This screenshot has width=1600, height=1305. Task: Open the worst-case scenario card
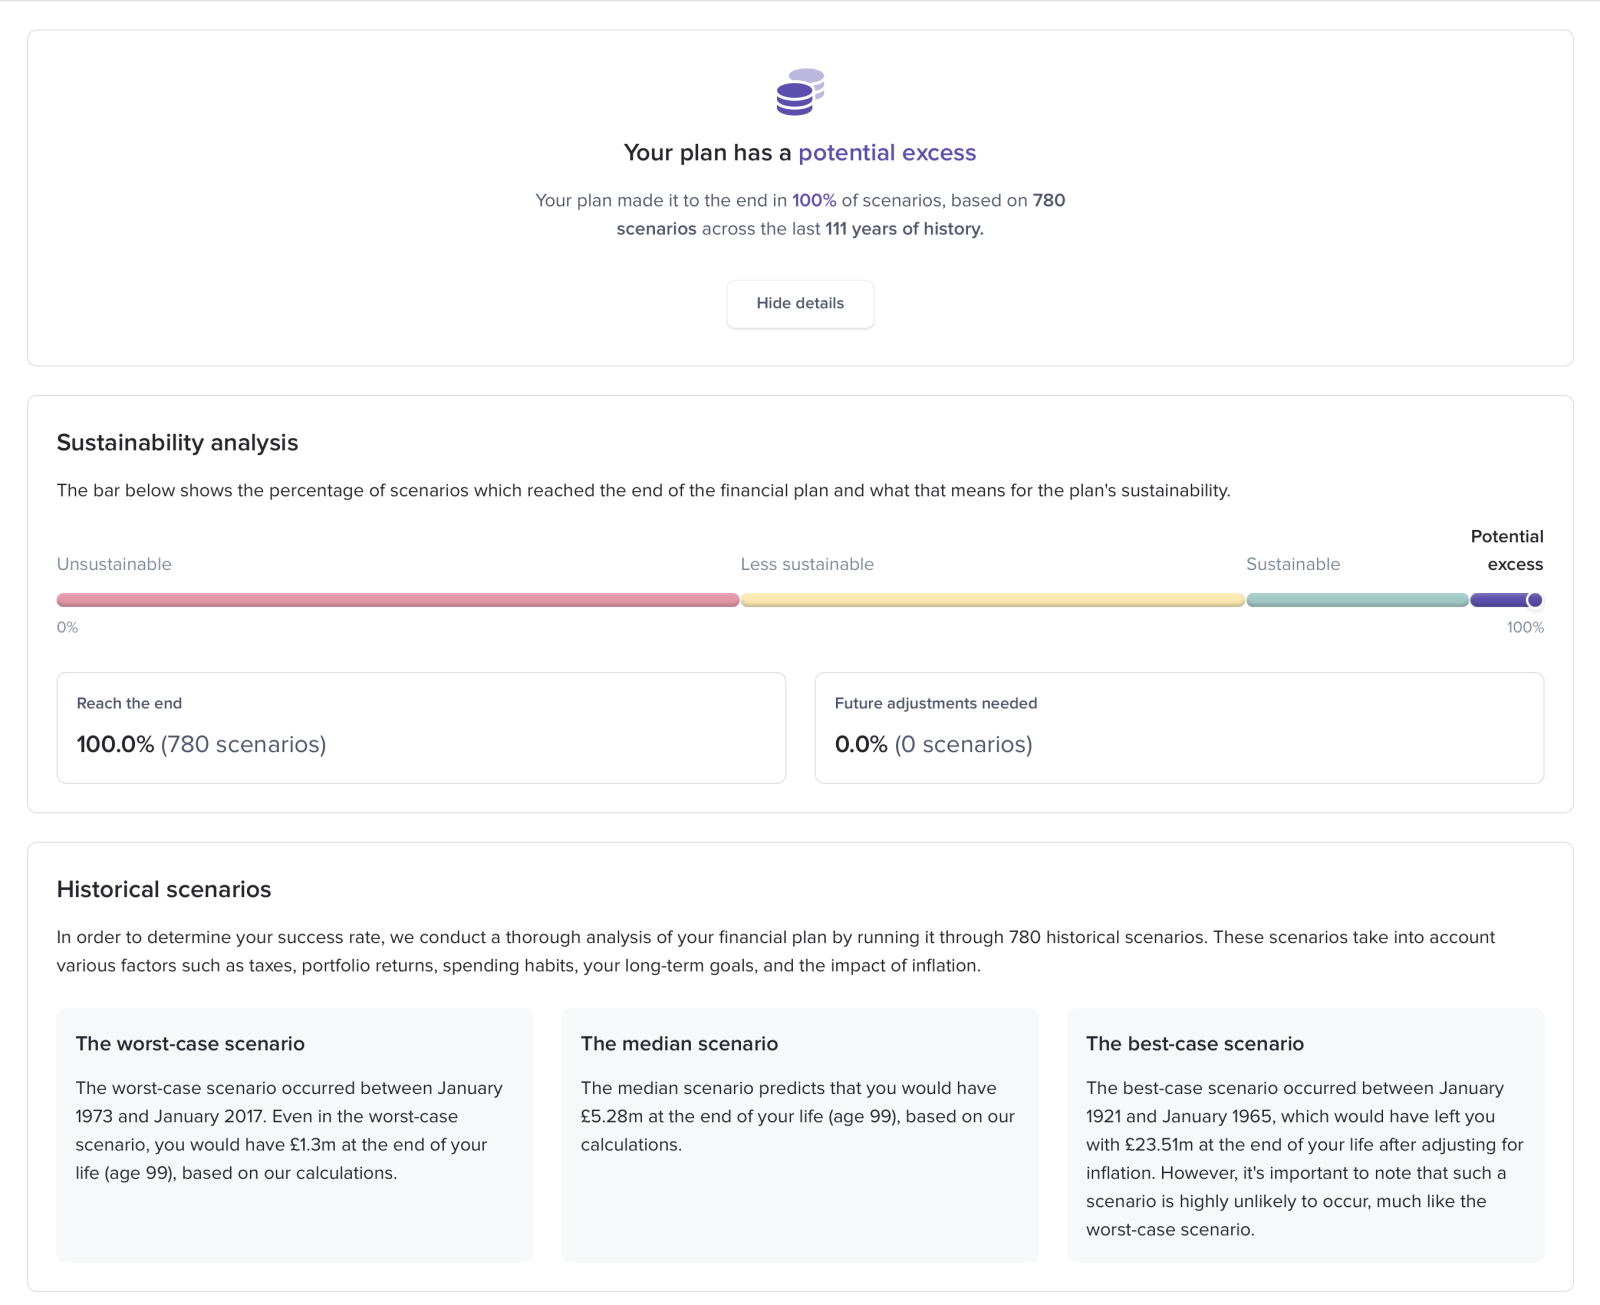[x=295, y=1134]
